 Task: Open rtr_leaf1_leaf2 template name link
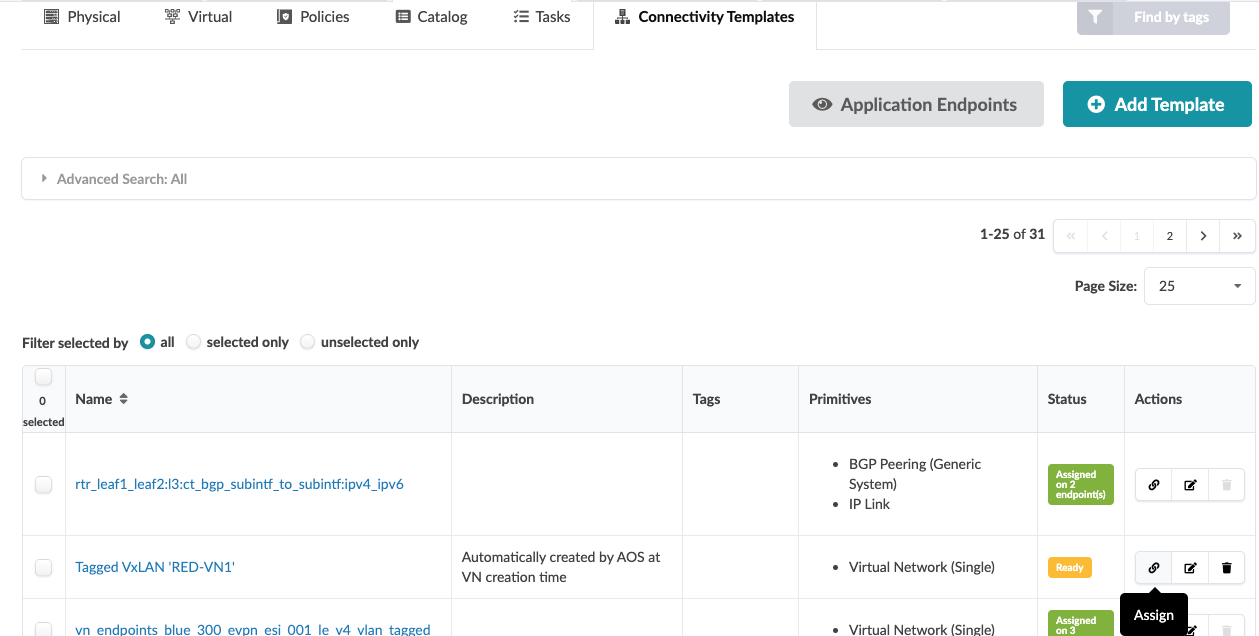coord(239,484)
